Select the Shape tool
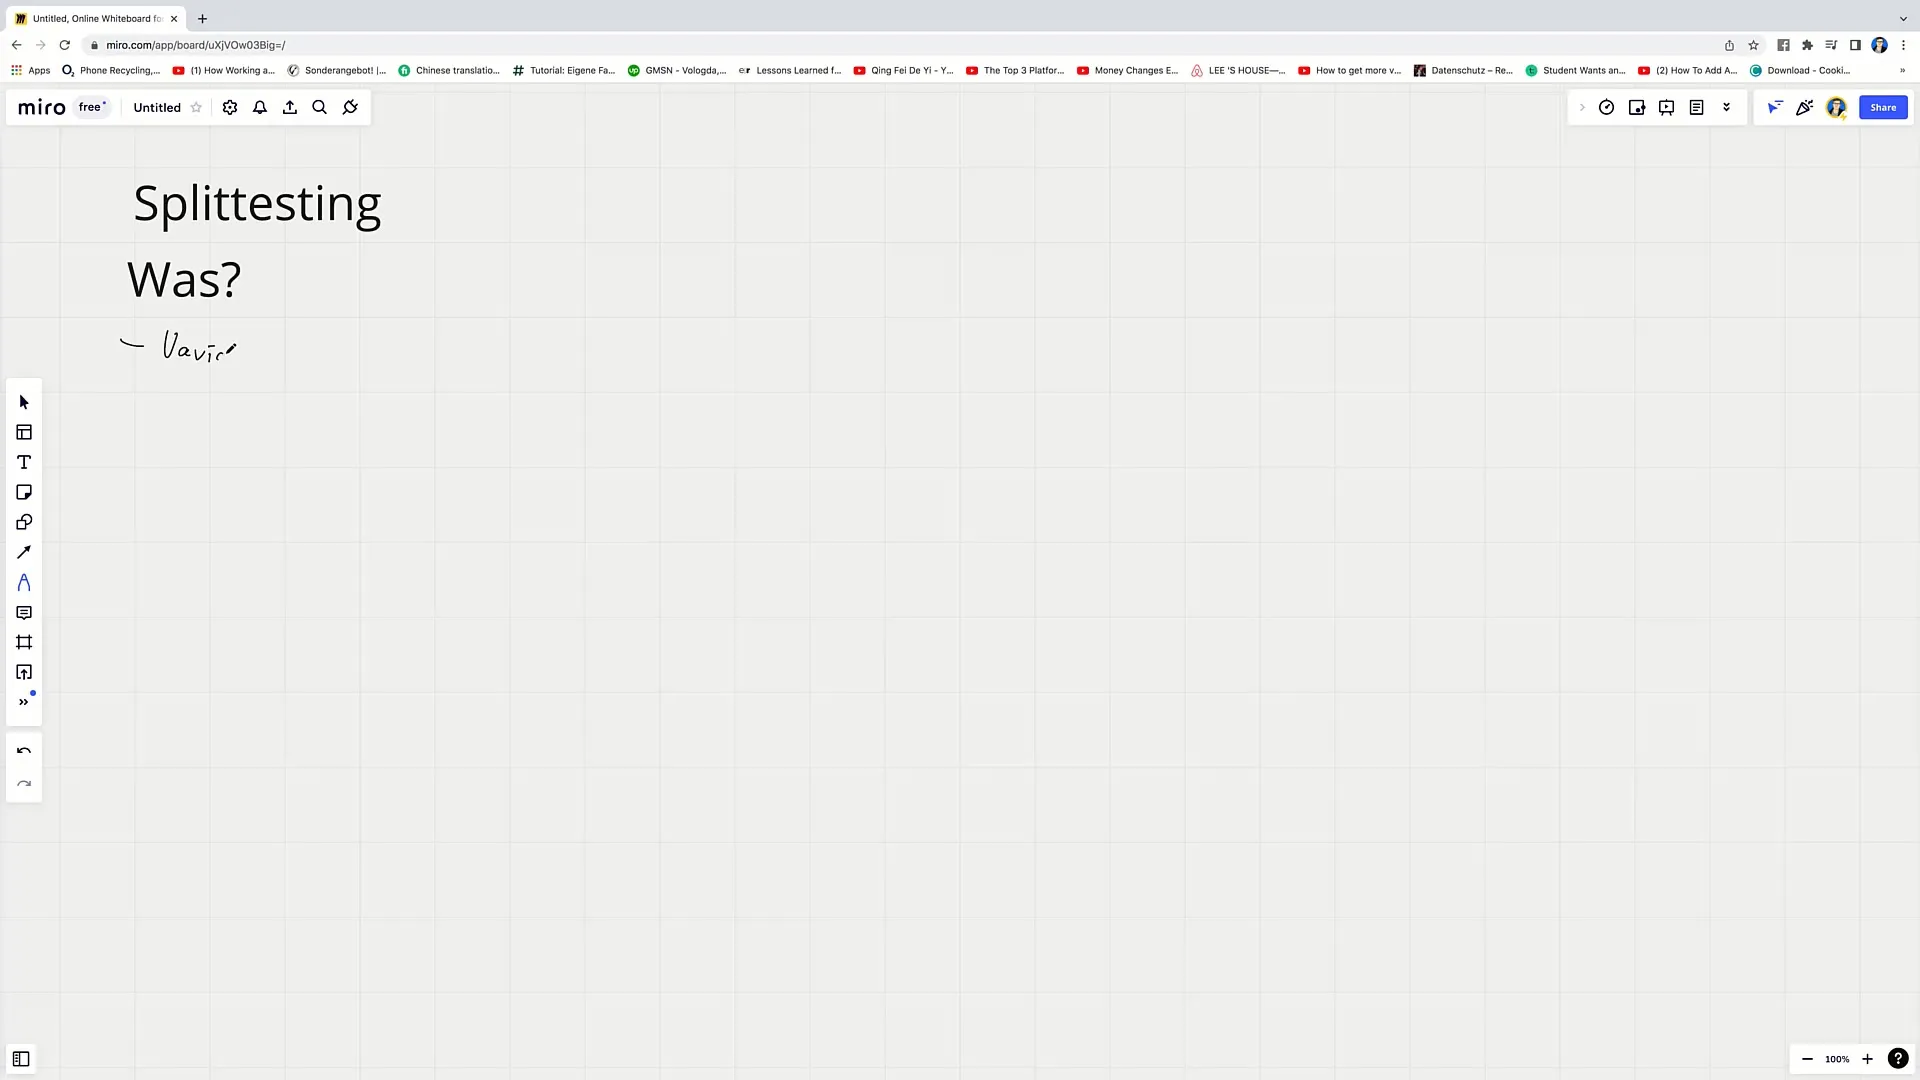Viewport: 1920px width, 1080px height. tap(24, 522)
